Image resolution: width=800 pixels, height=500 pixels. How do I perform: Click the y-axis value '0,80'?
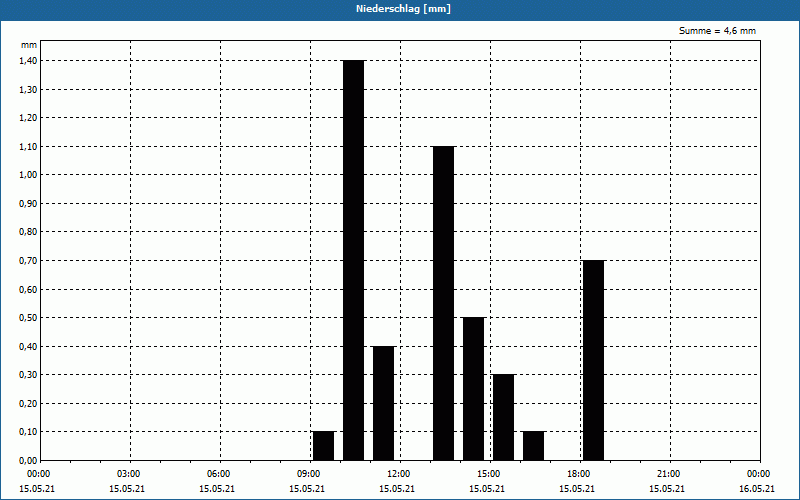coord(29,232)
